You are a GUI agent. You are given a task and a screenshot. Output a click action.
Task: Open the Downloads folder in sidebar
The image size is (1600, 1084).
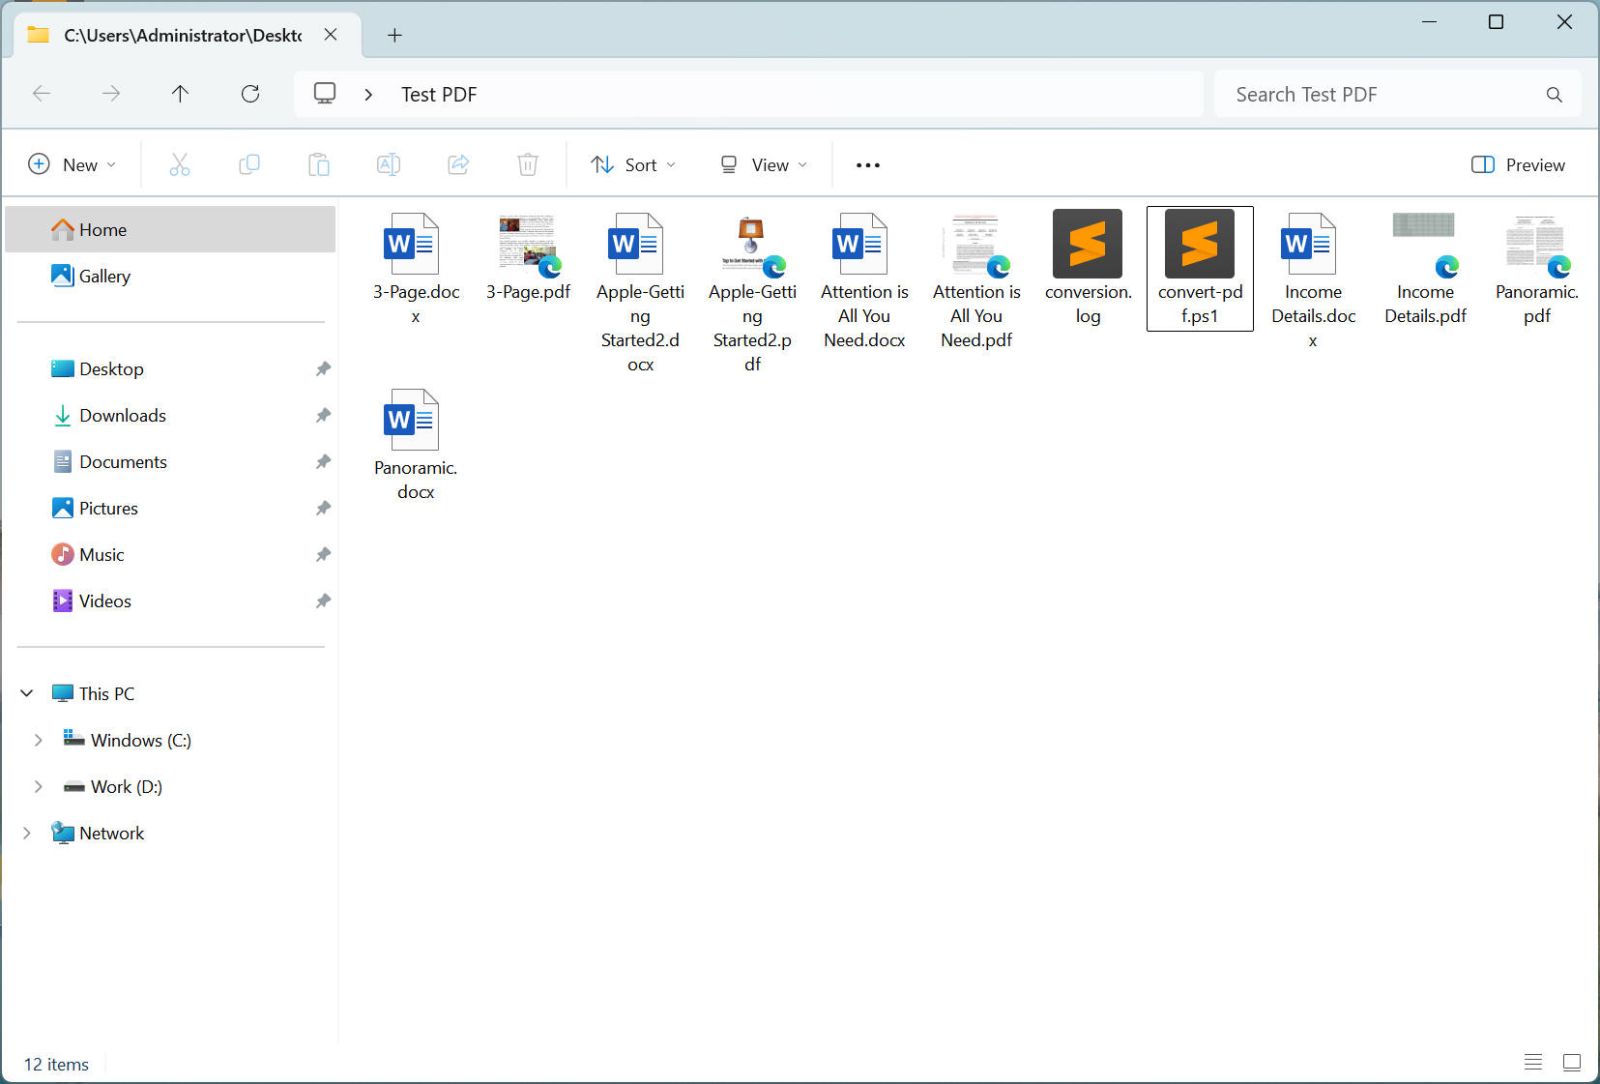122,415
